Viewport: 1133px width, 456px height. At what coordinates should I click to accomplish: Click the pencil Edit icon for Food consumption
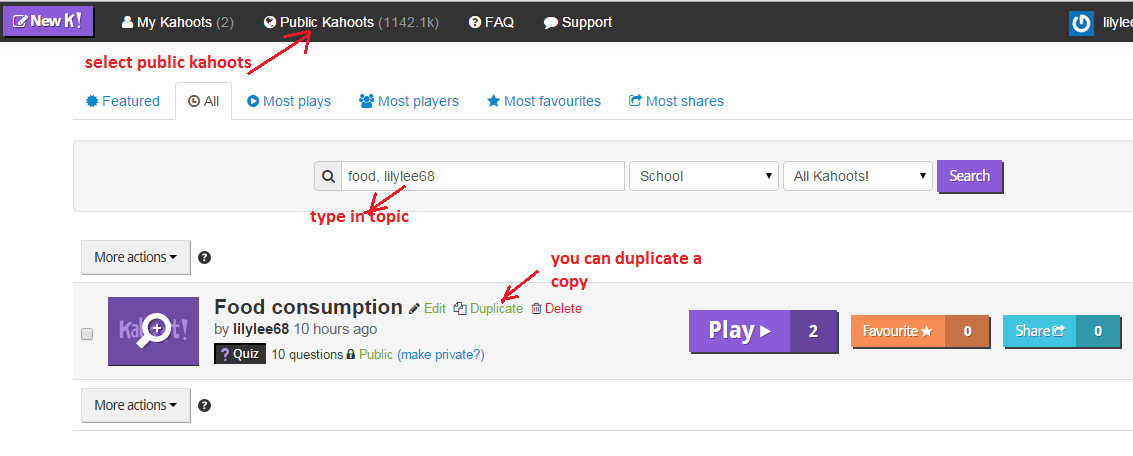(414, 309)
